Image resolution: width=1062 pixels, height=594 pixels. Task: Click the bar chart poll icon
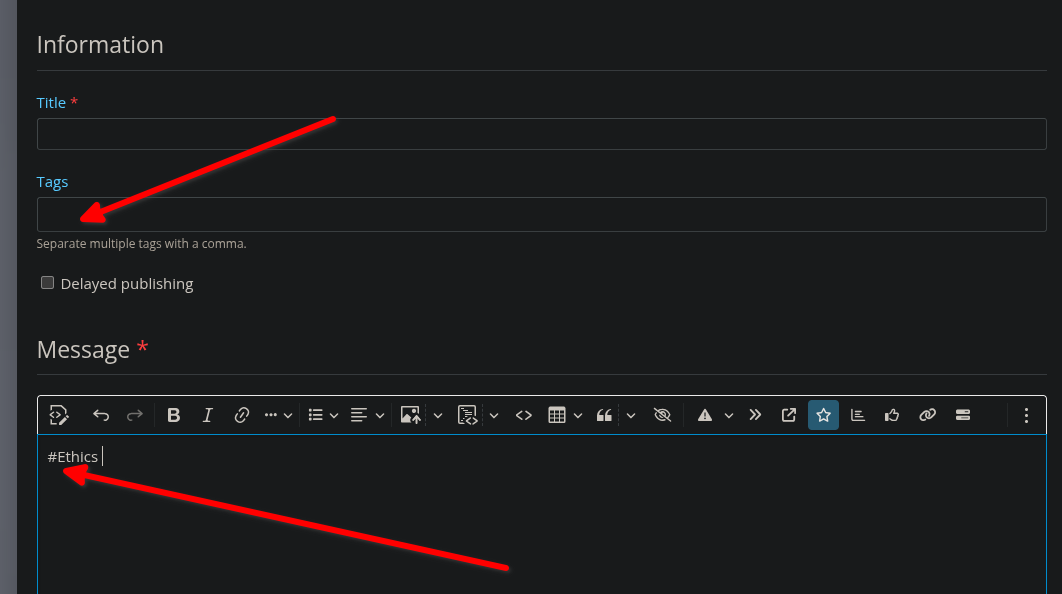click(x=857, y=415)
